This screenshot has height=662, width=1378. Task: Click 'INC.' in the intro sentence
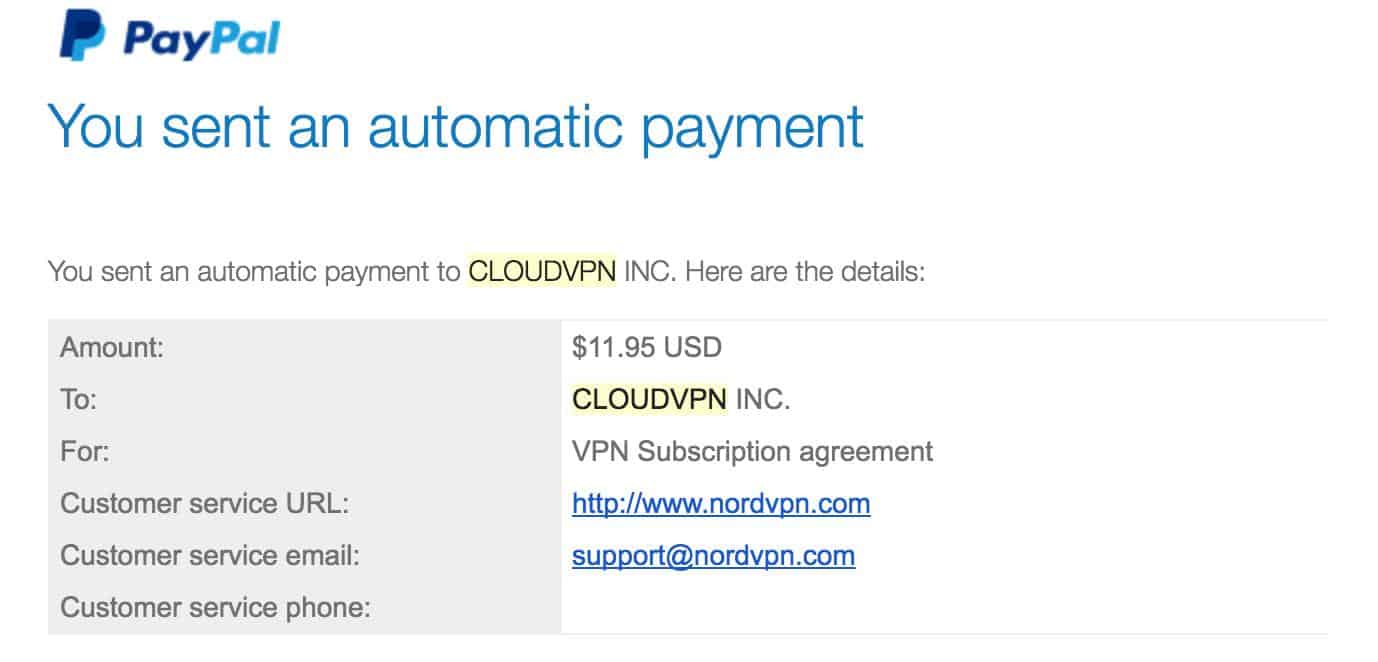[650, 271]
